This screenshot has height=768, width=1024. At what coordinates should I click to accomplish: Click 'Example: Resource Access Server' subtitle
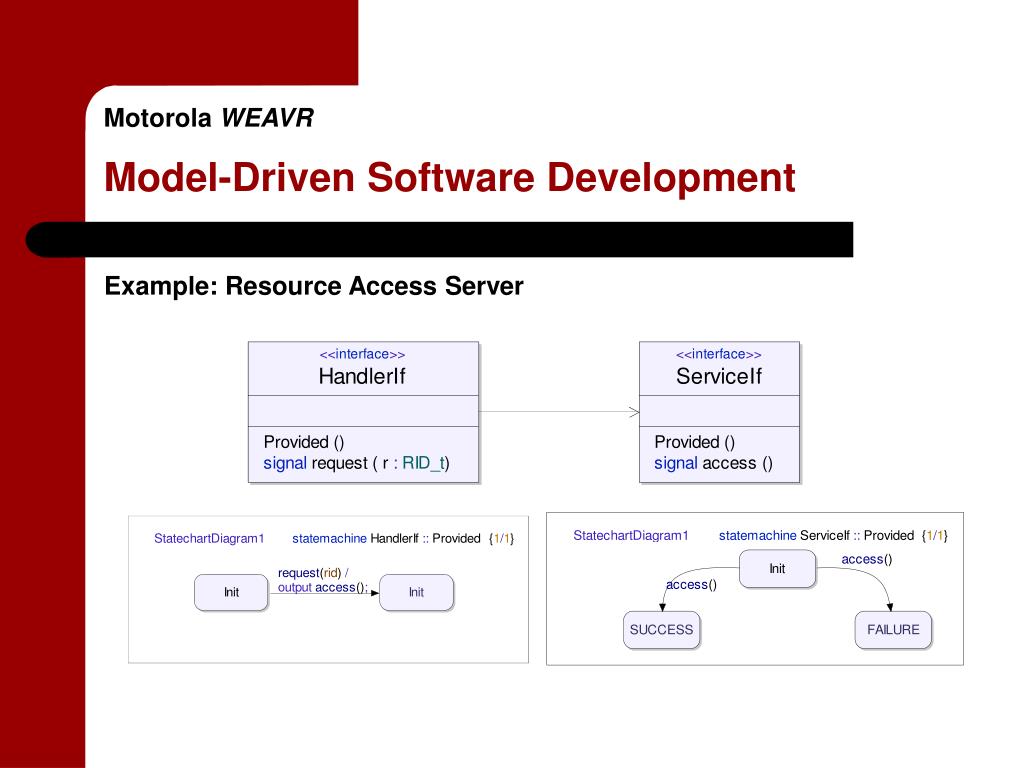click(314, 286)
